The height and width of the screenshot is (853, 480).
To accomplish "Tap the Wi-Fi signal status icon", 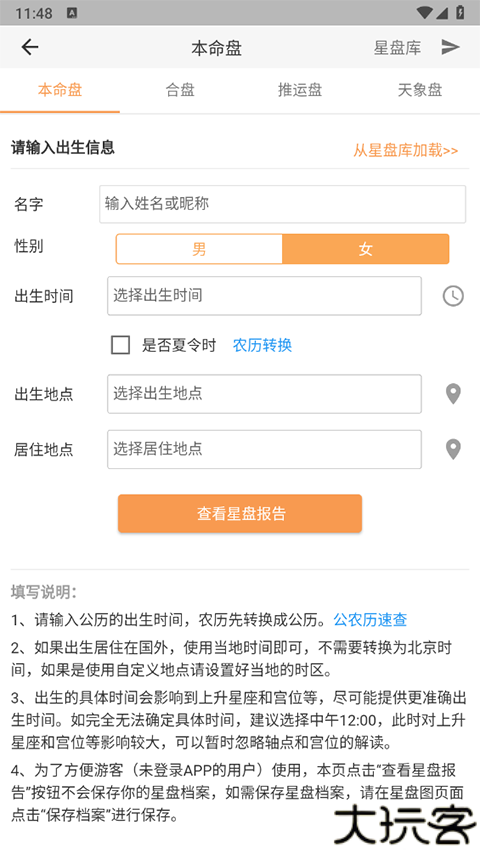I will coord(424,13).
